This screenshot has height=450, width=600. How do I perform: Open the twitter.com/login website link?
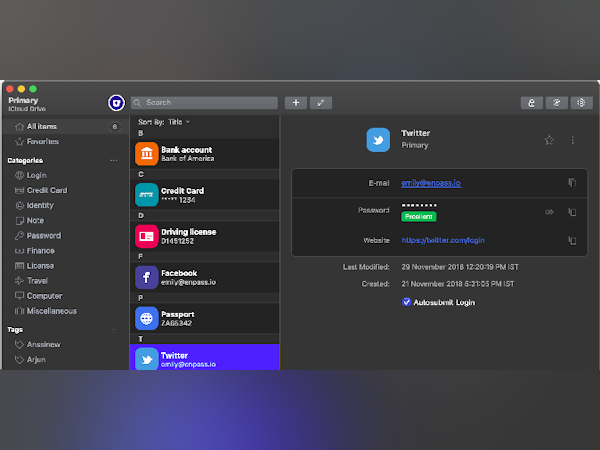click(443, 240)
